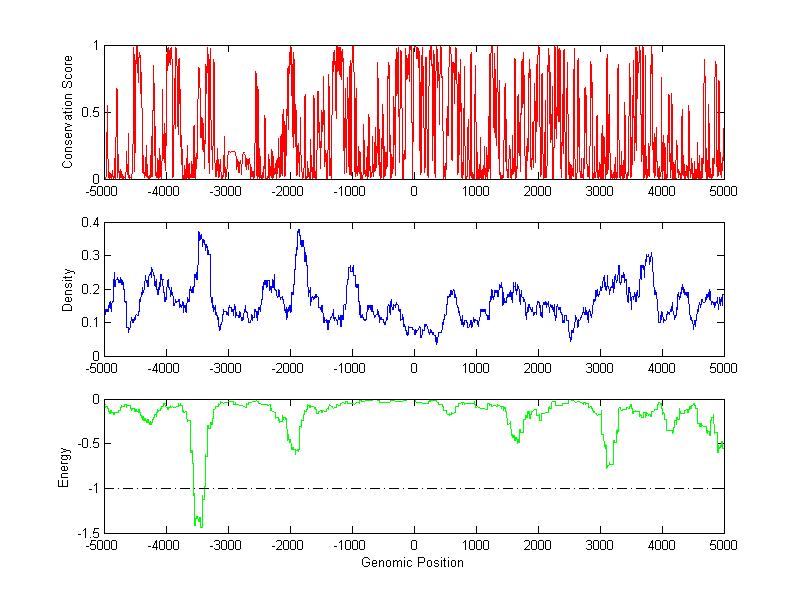Click the green energy dip near position 1700
This screenshot has width=800, height=599.
[517, 440]
